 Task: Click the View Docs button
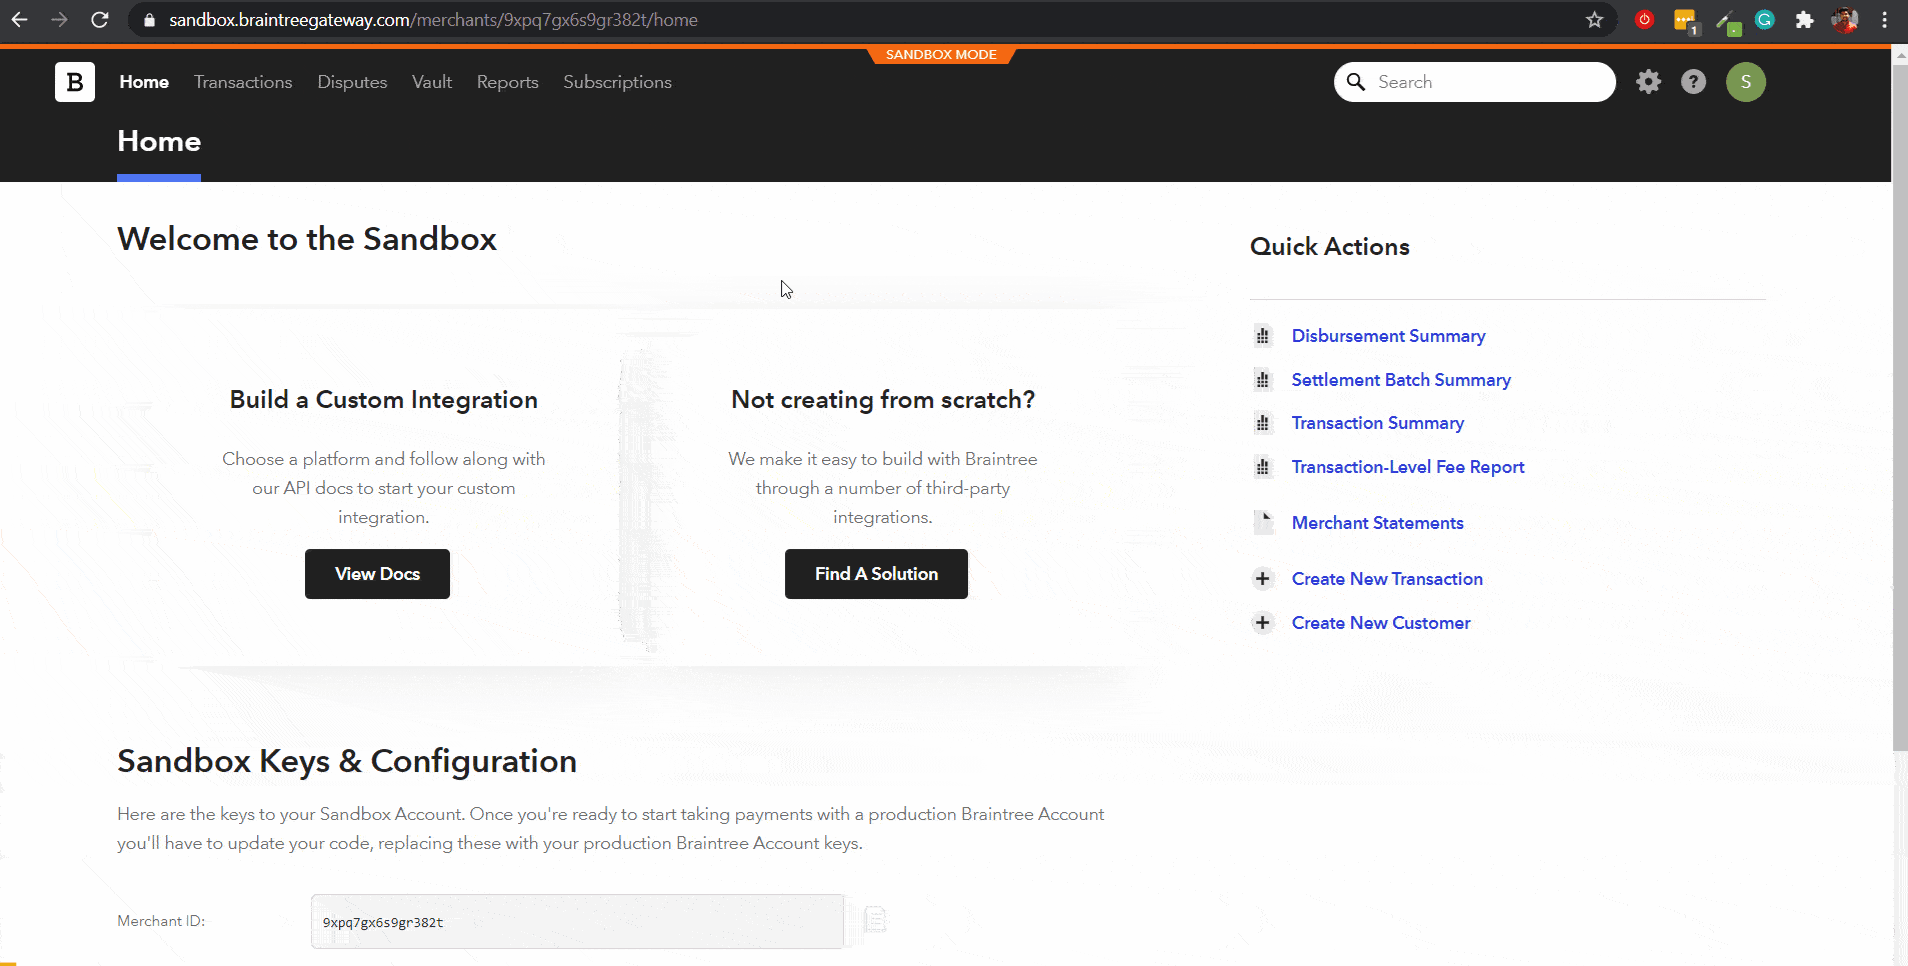377,574
